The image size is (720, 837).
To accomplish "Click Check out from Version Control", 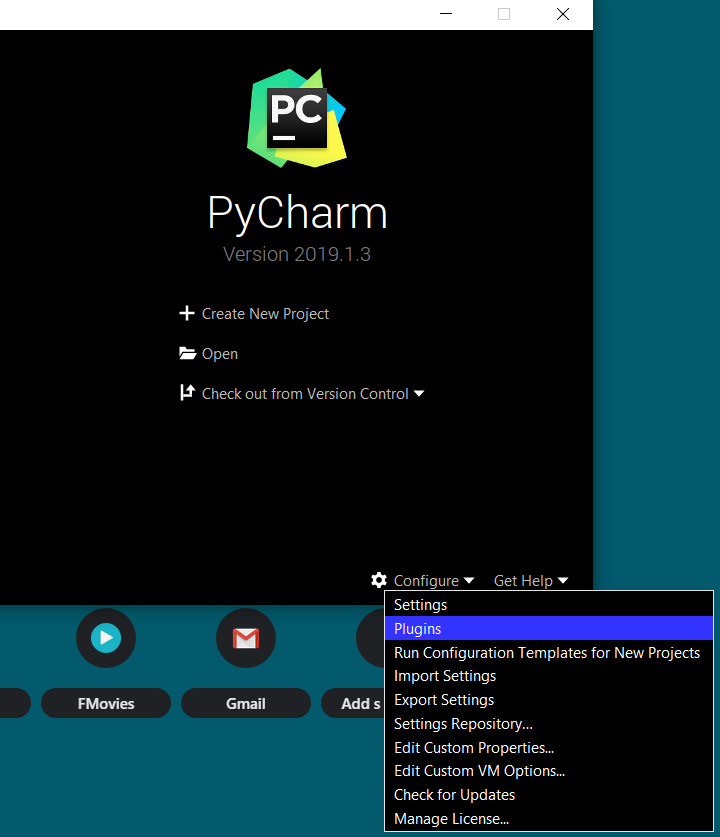I will pos(305,394).
